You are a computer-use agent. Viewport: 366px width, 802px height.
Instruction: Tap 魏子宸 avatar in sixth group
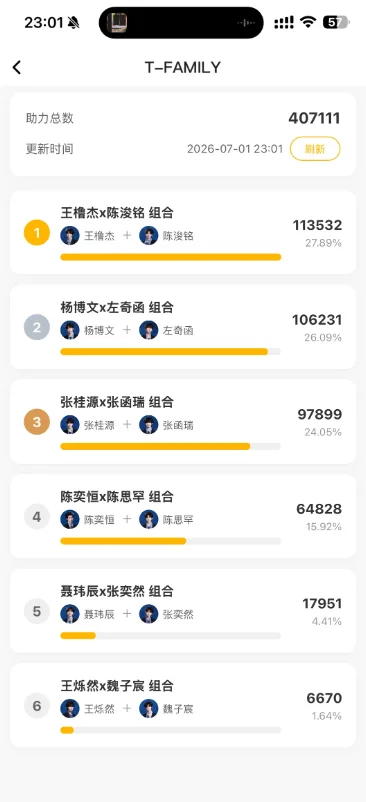tap(149, 709)
